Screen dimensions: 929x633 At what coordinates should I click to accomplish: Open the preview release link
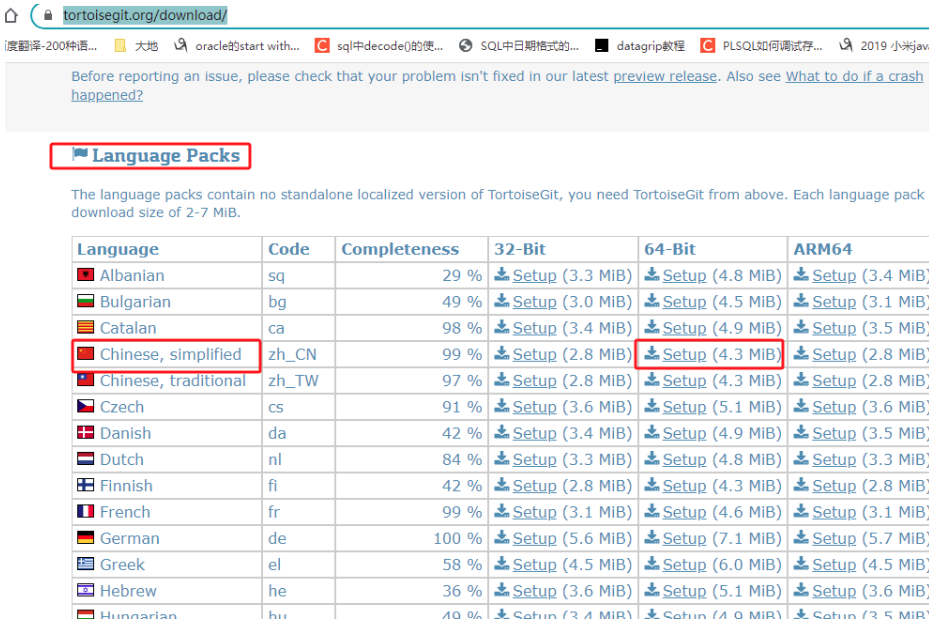(x=665, y=76)
